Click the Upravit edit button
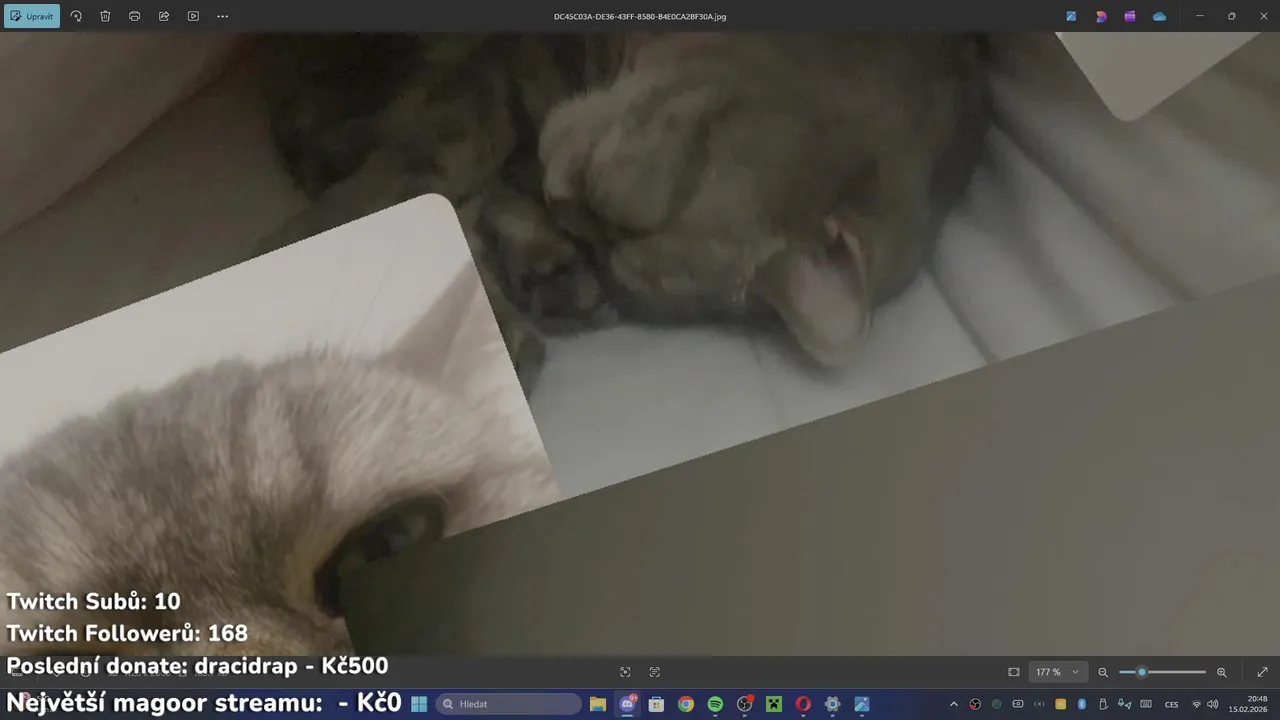Viewport: 1280px width, 720px height. point(32,16)
